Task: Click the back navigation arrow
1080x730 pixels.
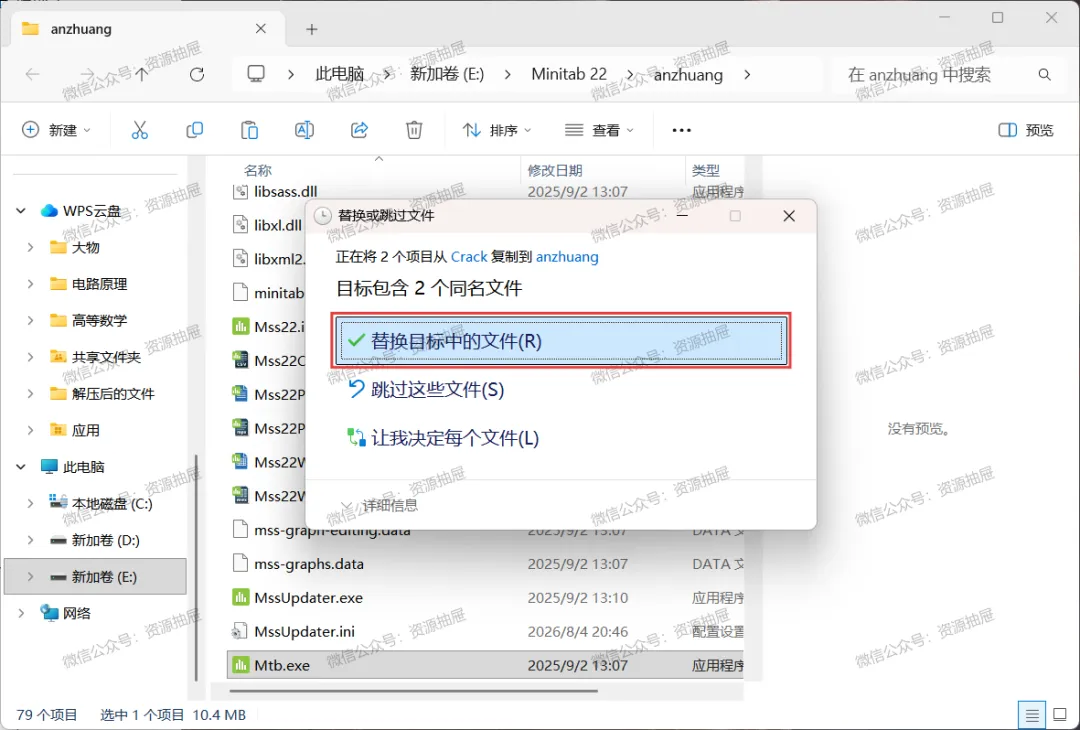Action: 32,74
